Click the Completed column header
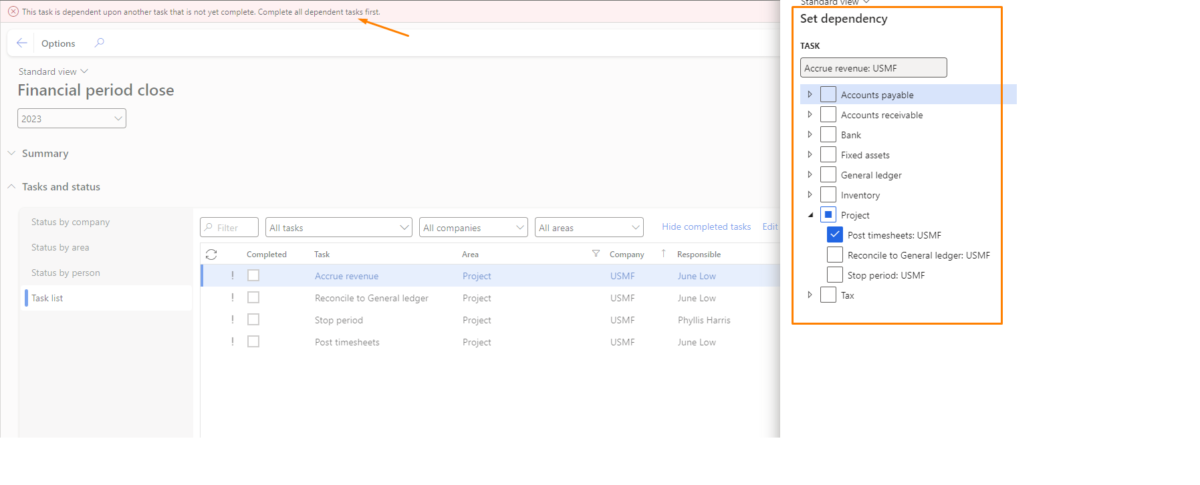The image size is (1200, 485). (267, 255)
